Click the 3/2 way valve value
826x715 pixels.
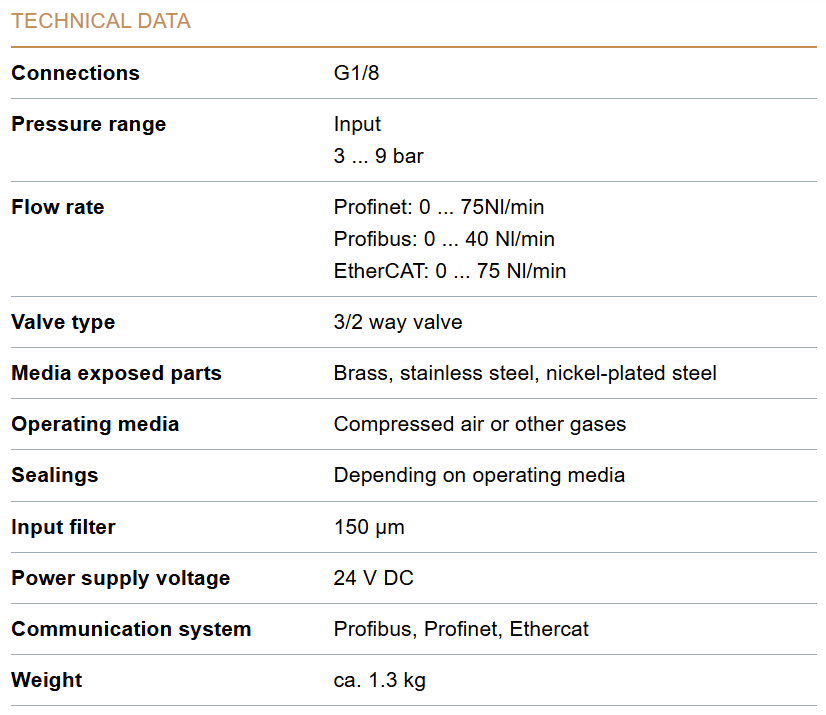398,322
